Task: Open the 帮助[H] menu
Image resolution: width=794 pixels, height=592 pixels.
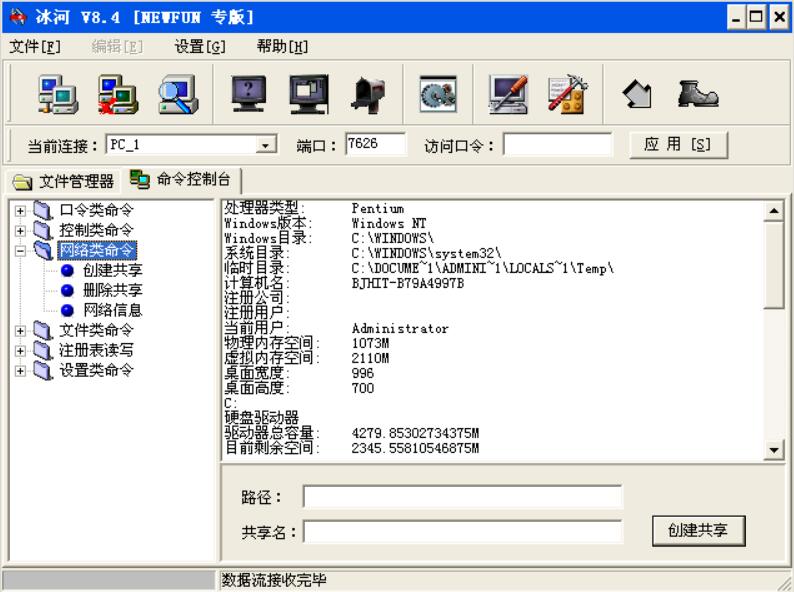Action: click(282, 47)
